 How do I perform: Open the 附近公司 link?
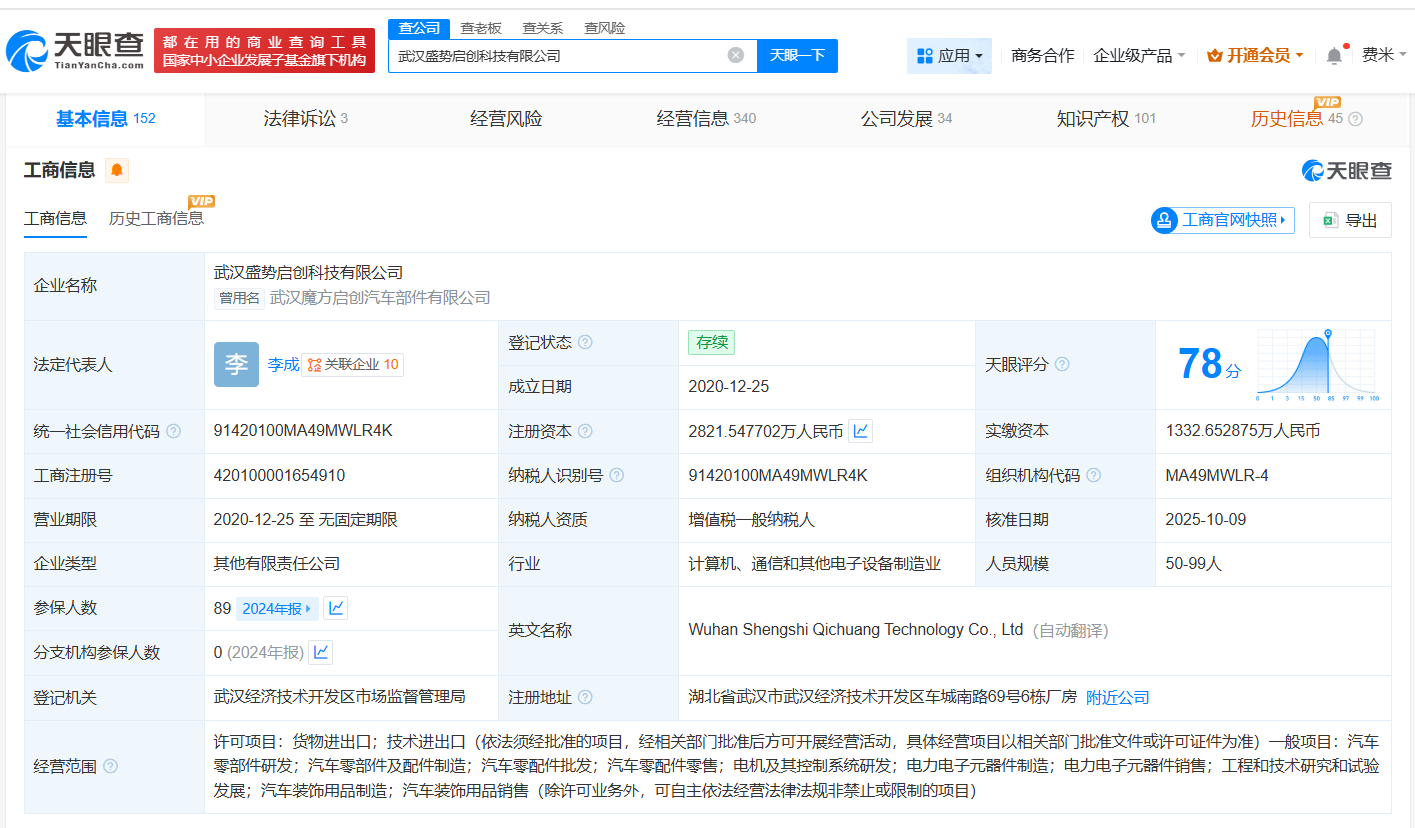point(1117,697)
